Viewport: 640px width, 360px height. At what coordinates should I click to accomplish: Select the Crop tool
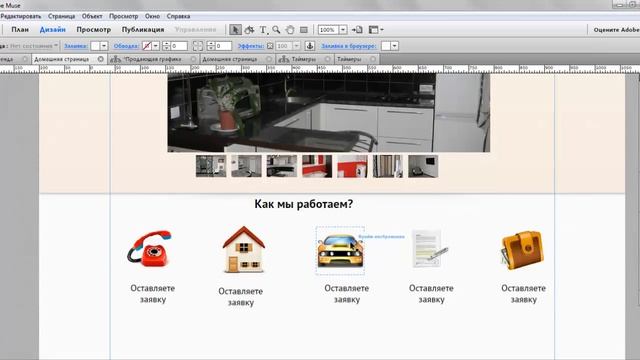click(x=249, y=30)
